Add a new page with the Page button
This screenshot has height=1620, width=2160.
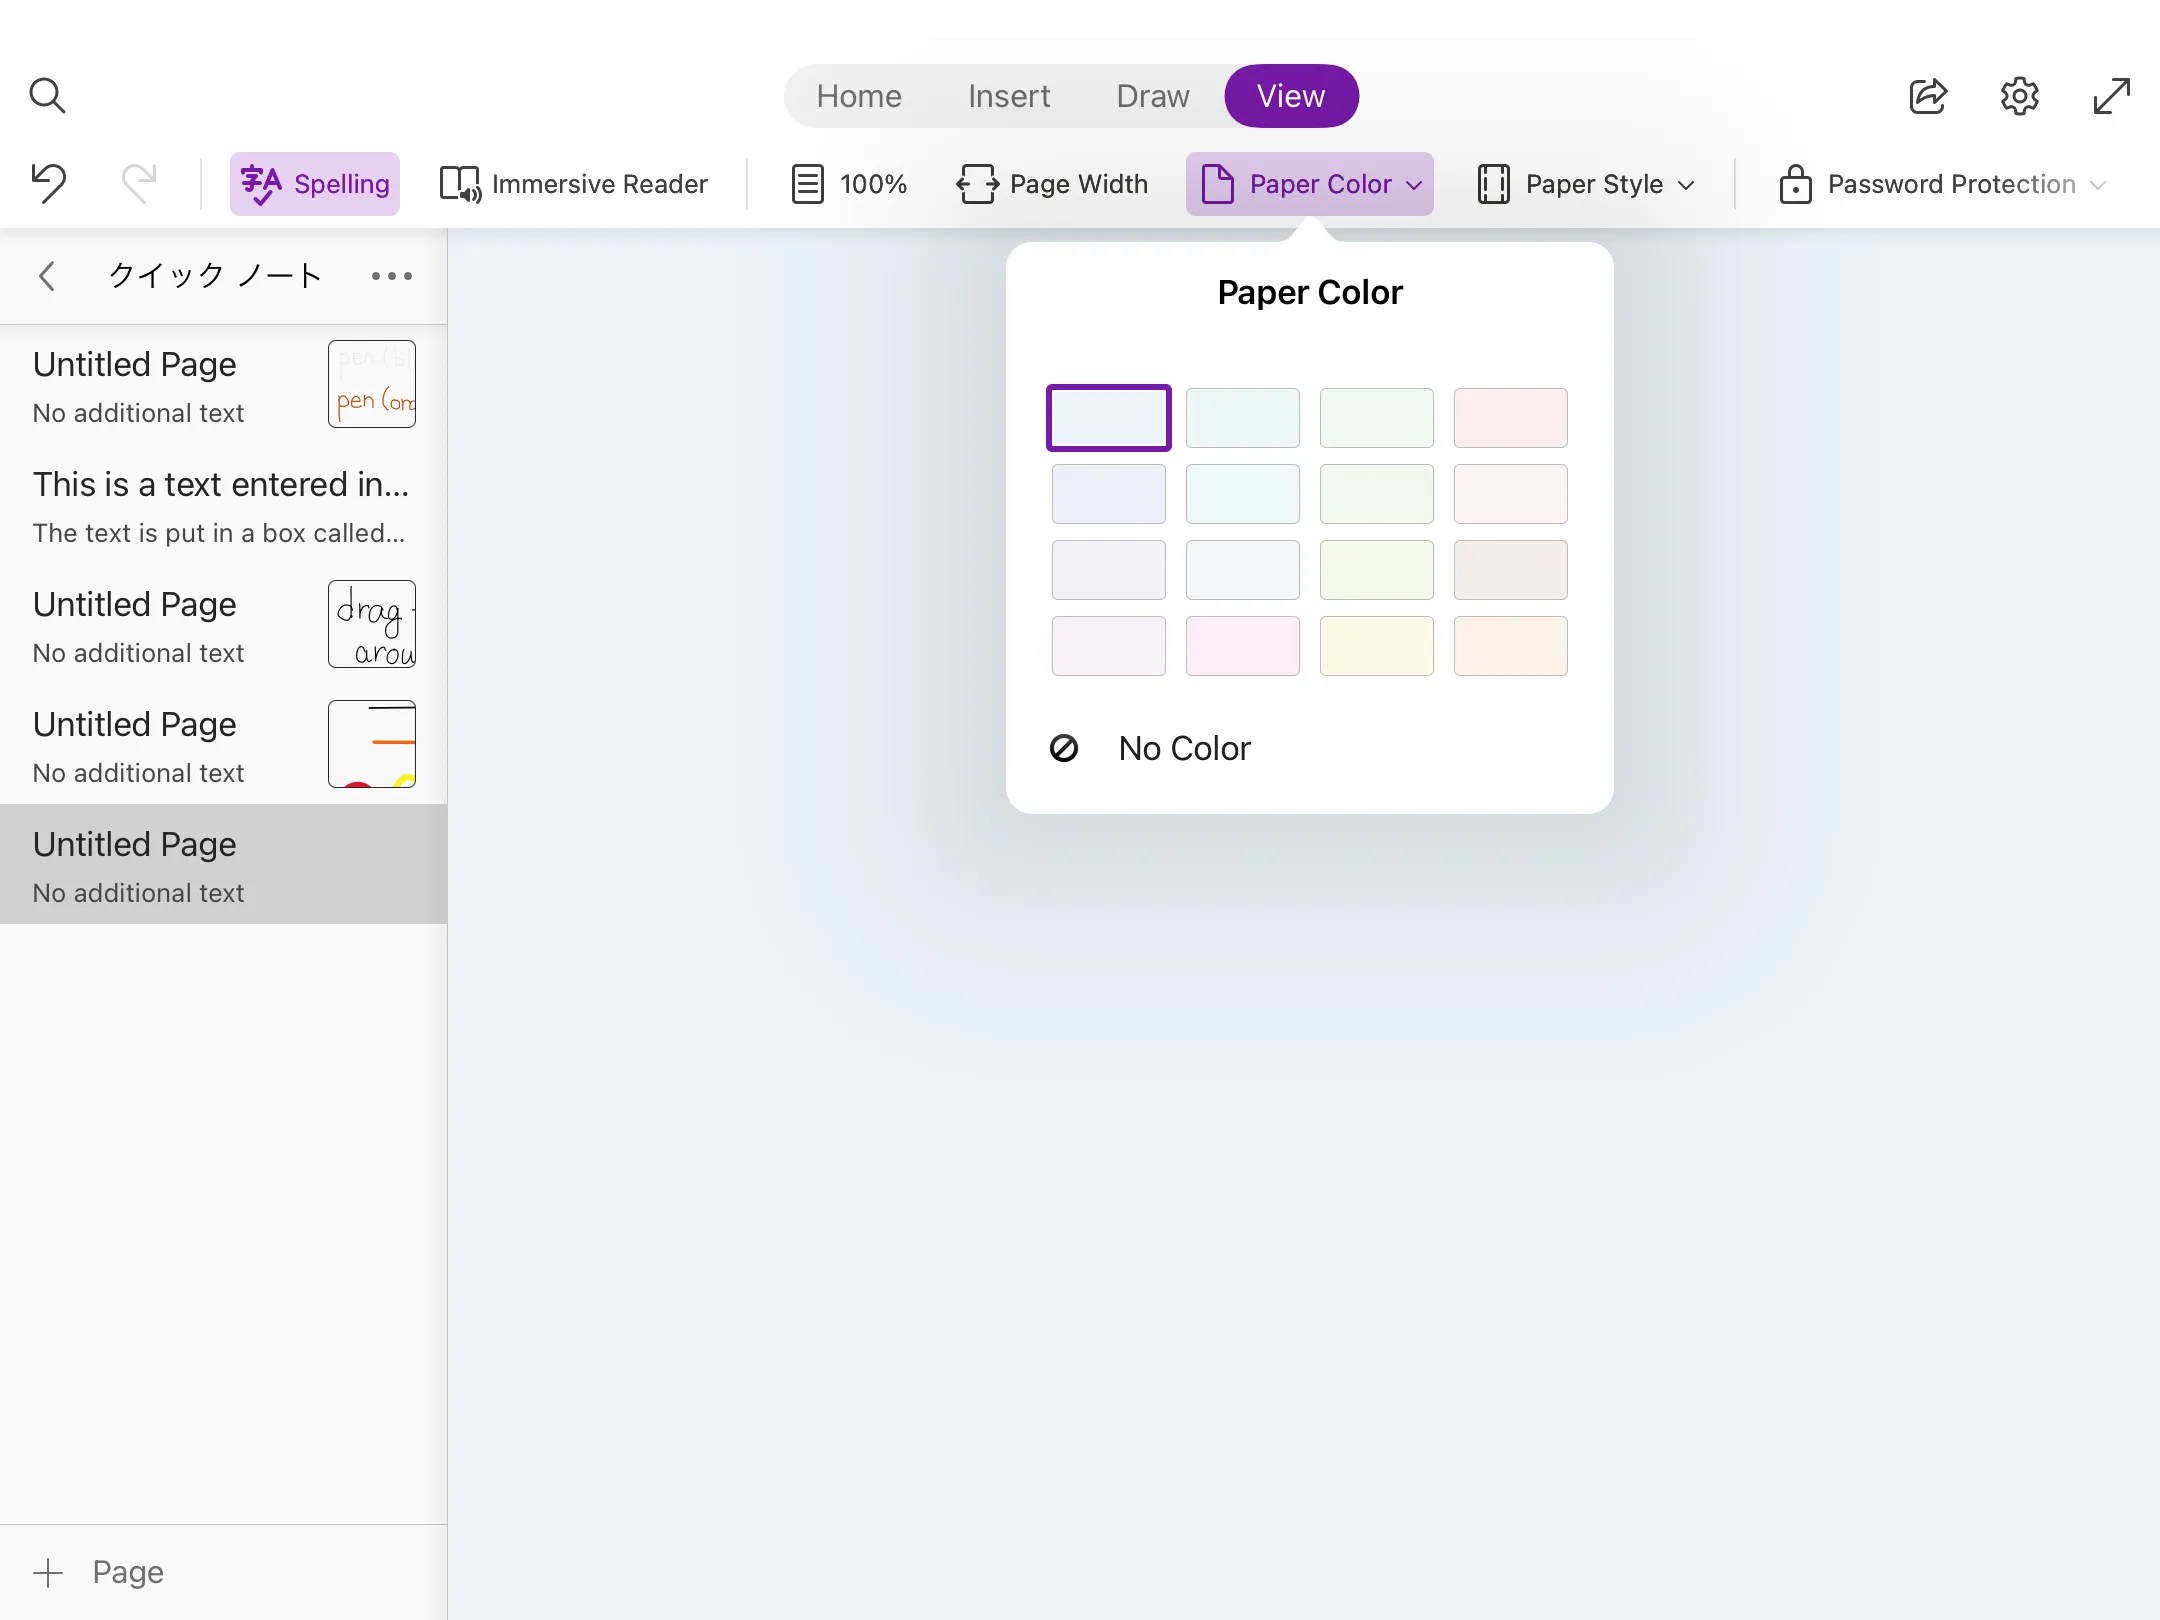(101, 1571)
